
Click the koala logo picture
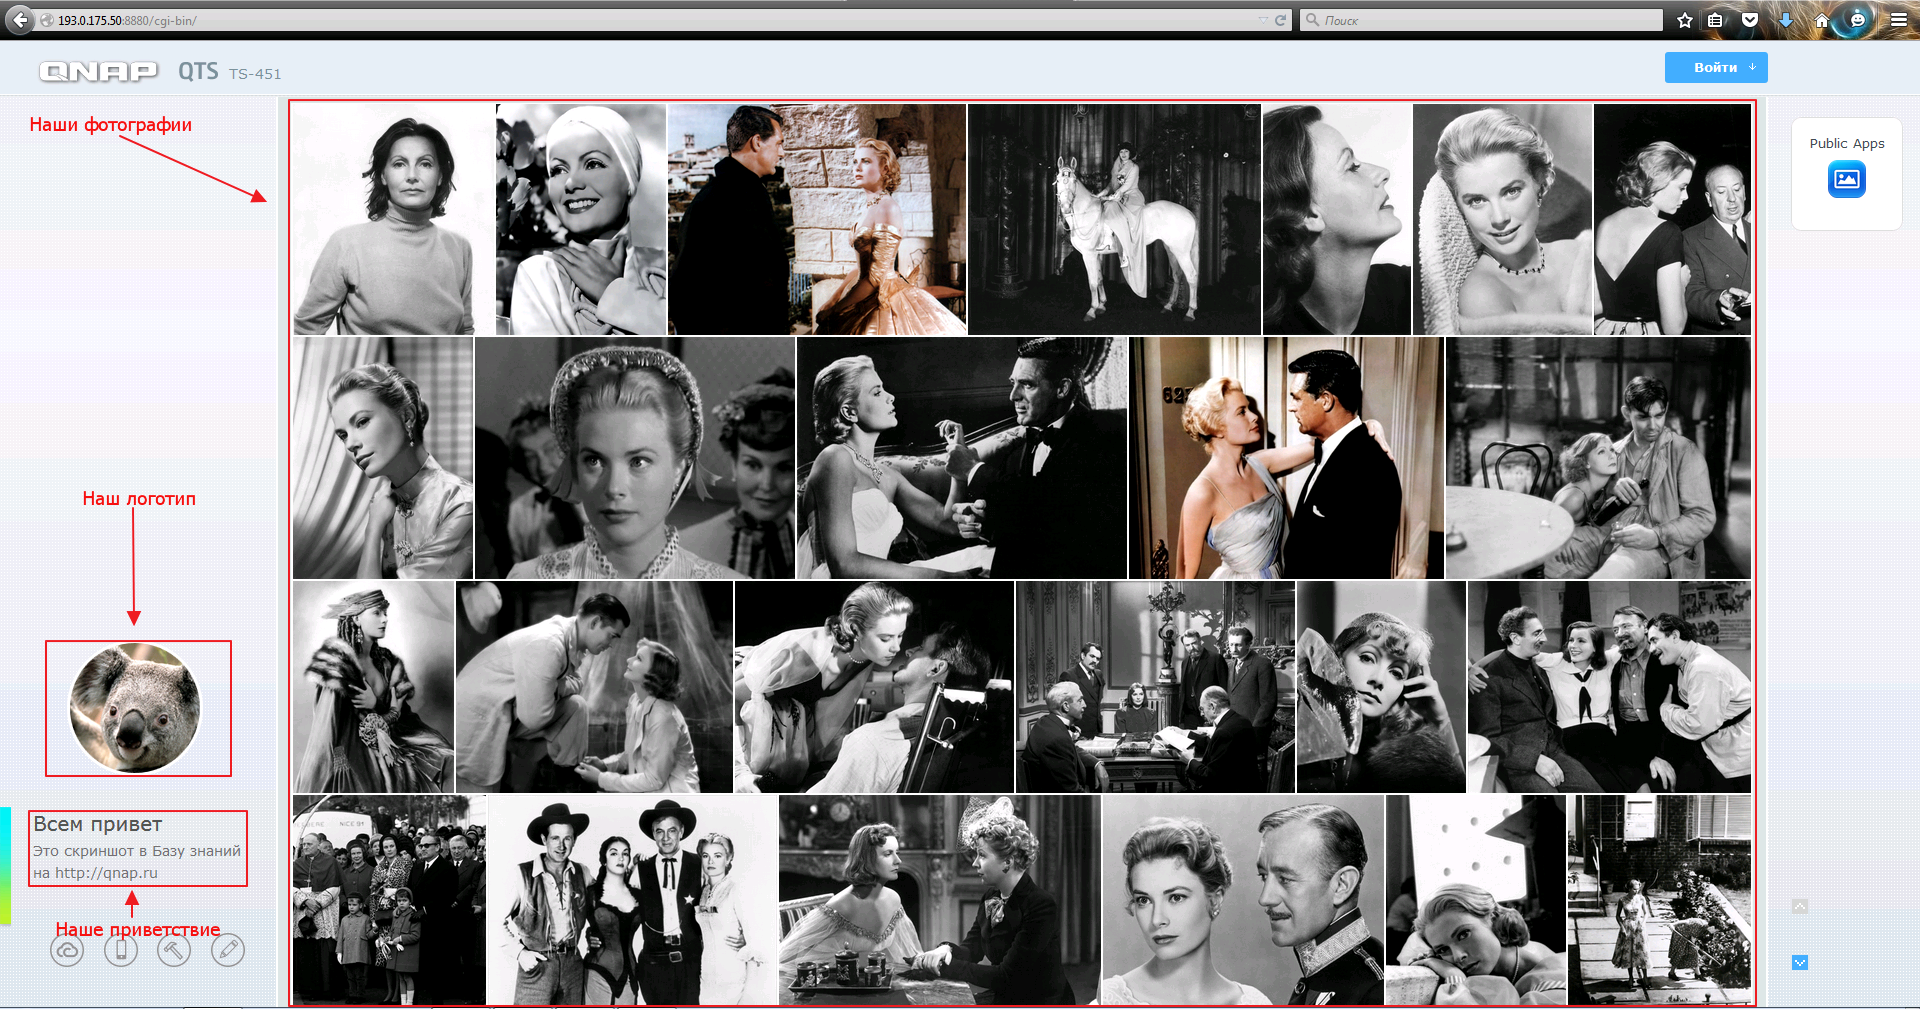click(x=135, y=708)
